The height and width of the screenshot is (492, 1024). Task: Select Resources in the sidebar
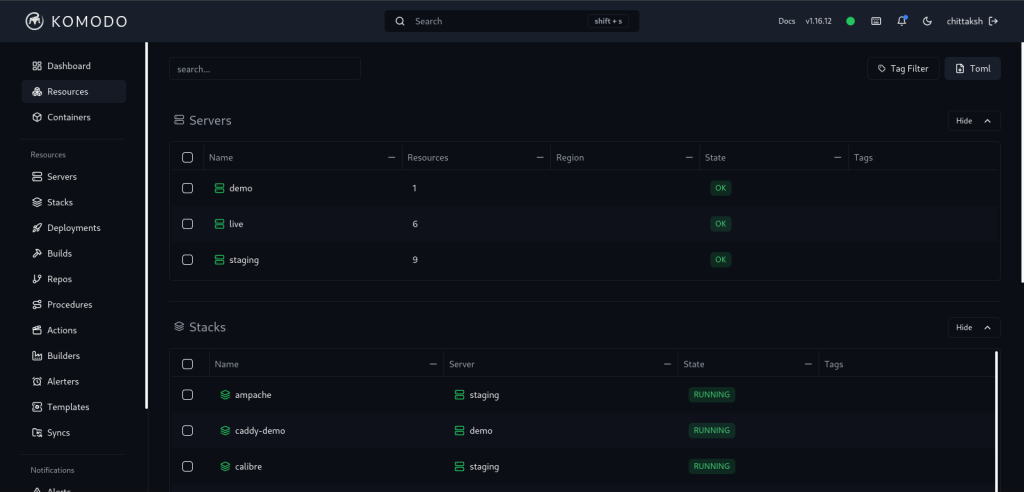click(74, 91)
